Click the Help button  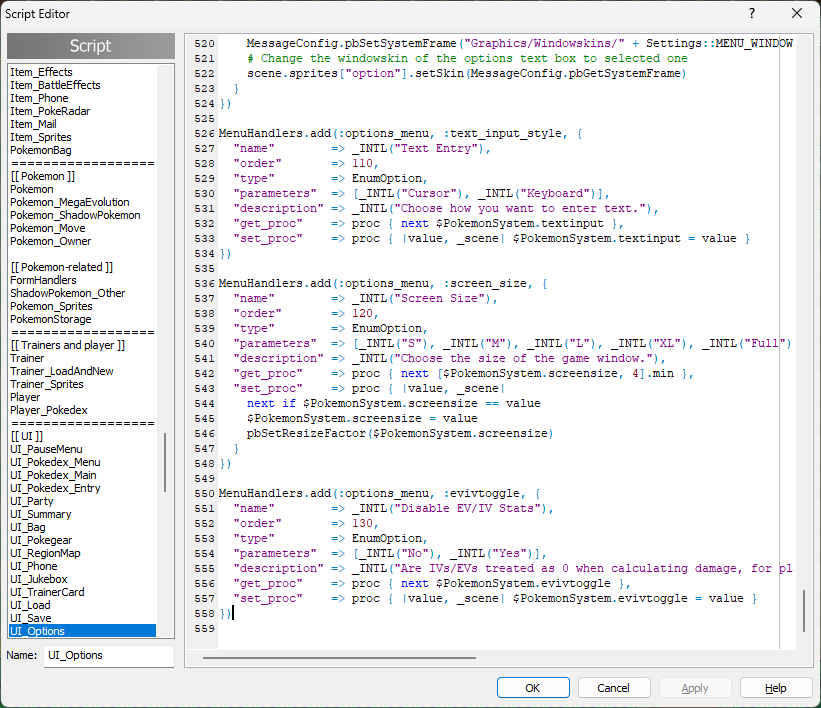click(776, 688)
